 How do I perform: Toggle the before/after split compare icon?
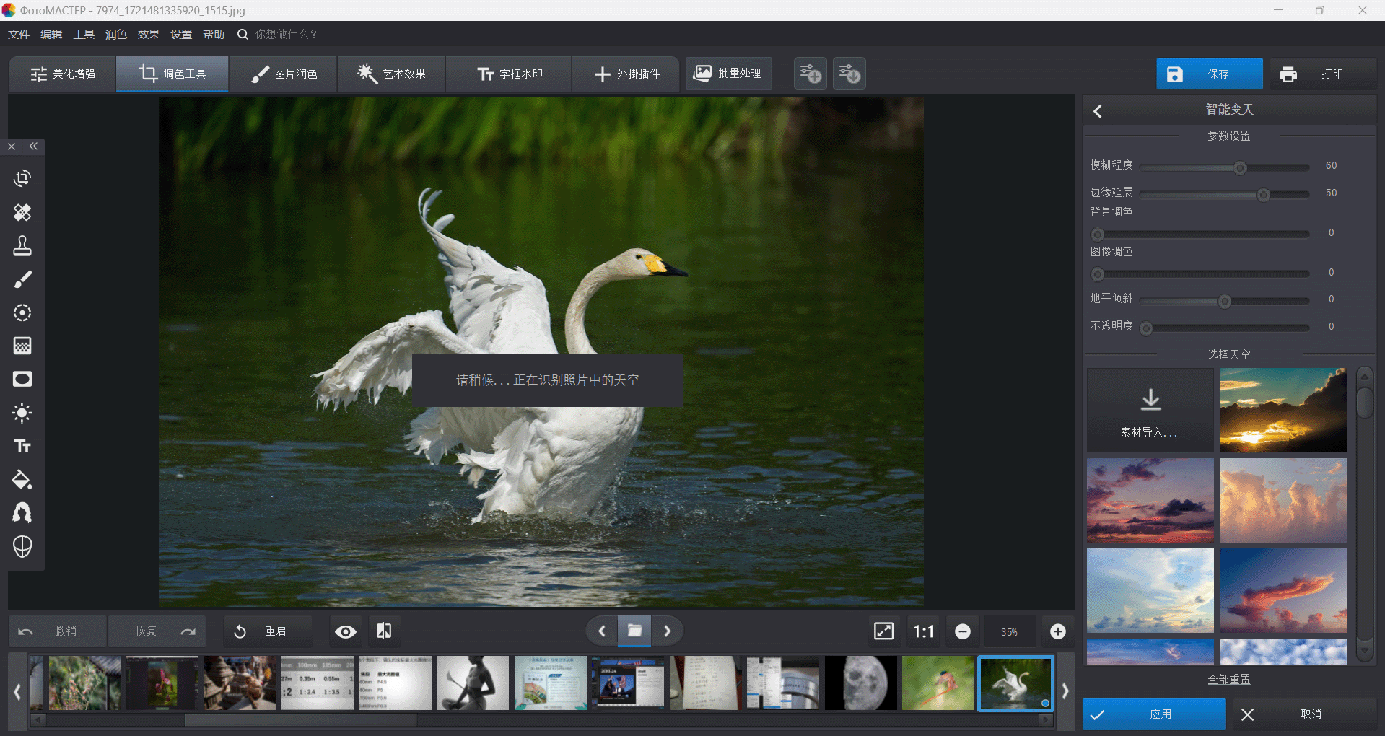coord(383,631)
